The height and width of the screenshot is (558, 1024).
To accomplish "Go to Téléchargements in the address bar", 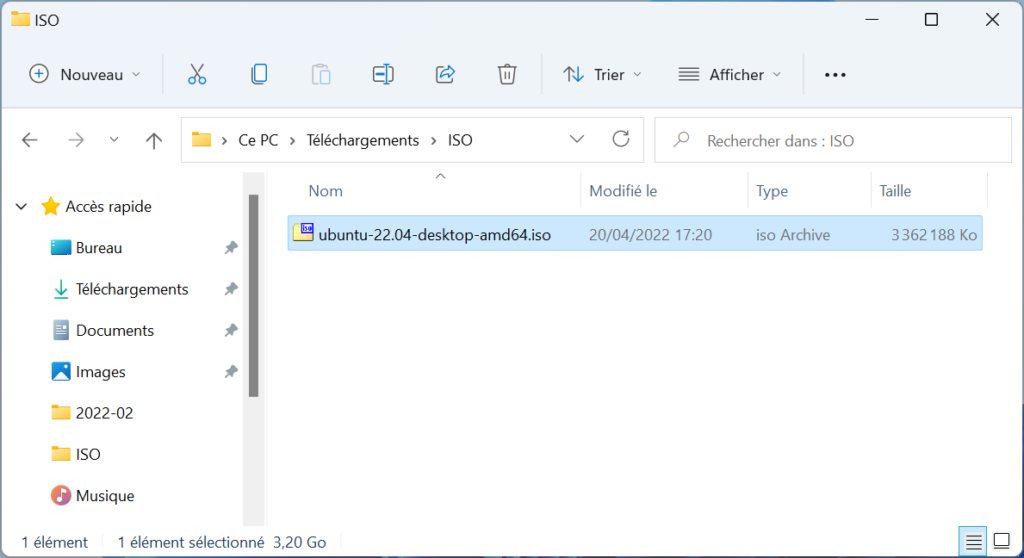I will point(363,140).
